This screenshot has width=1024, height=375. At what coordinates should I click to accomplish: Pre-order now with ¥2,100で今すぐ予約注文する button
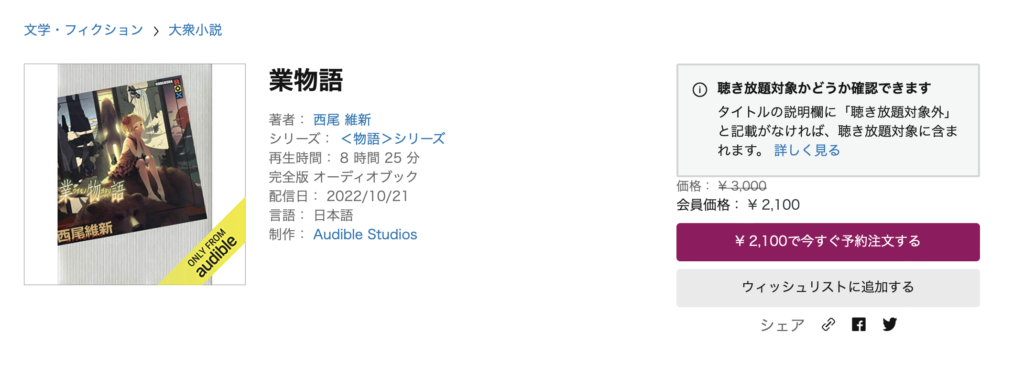coord(828,242)
